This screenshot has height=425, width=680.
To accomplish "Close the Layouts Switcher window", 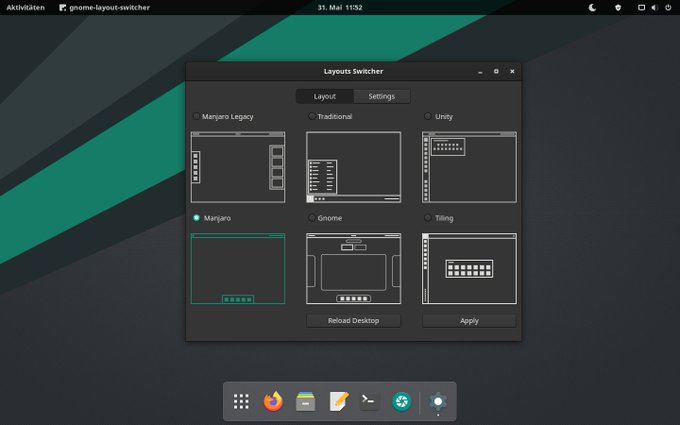I will pyautogui.click(x=512, y=72).
